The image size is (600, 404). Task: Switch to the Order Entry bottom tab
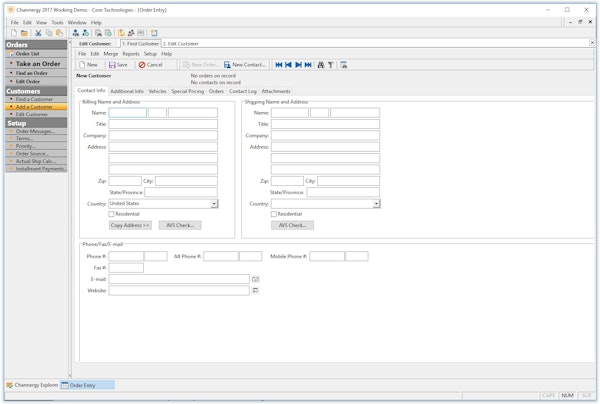coord(88,385)
